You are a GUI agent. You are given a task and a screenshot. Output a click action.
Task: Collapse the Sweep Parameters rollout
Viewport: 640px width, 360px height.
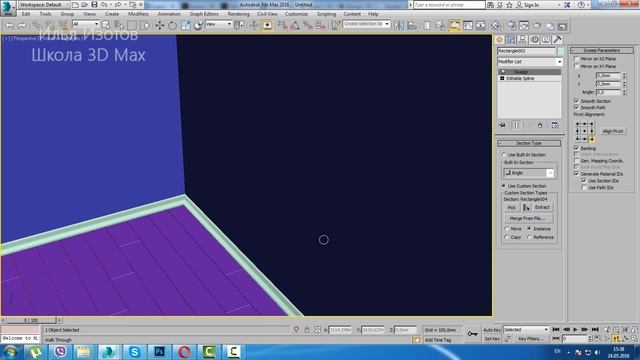tap(602, 50)
